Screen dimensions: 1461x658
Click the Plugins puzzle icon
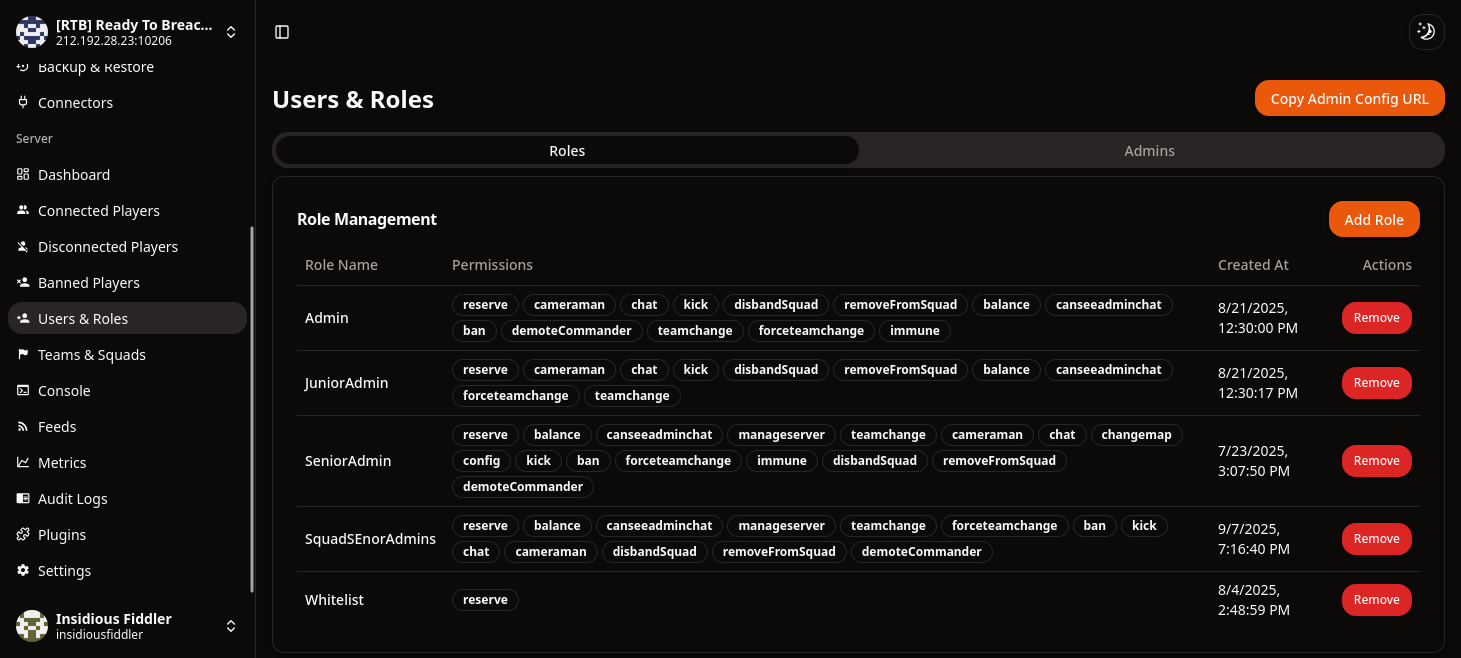coord(23,535)
